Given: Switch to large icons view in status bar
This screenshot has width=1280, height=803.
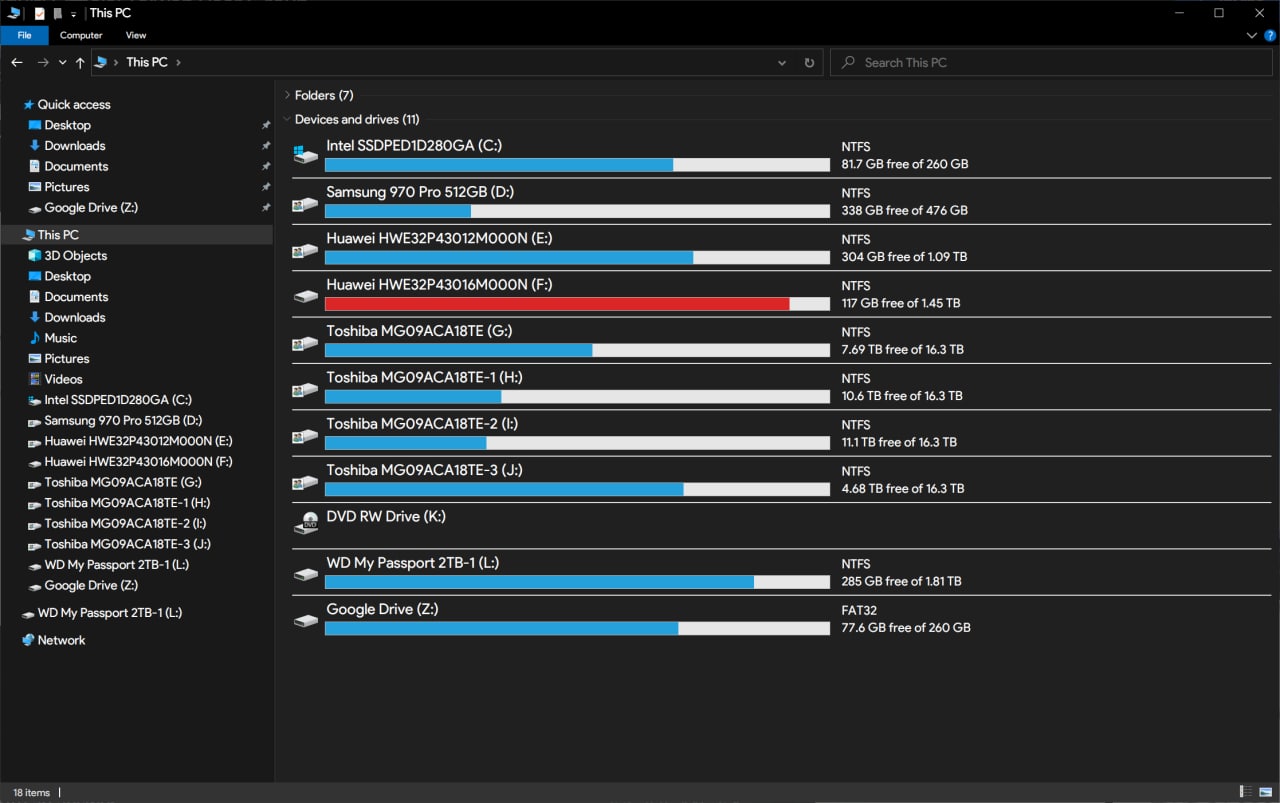Looking at the screenshot, I should [x=1265, y=792].
